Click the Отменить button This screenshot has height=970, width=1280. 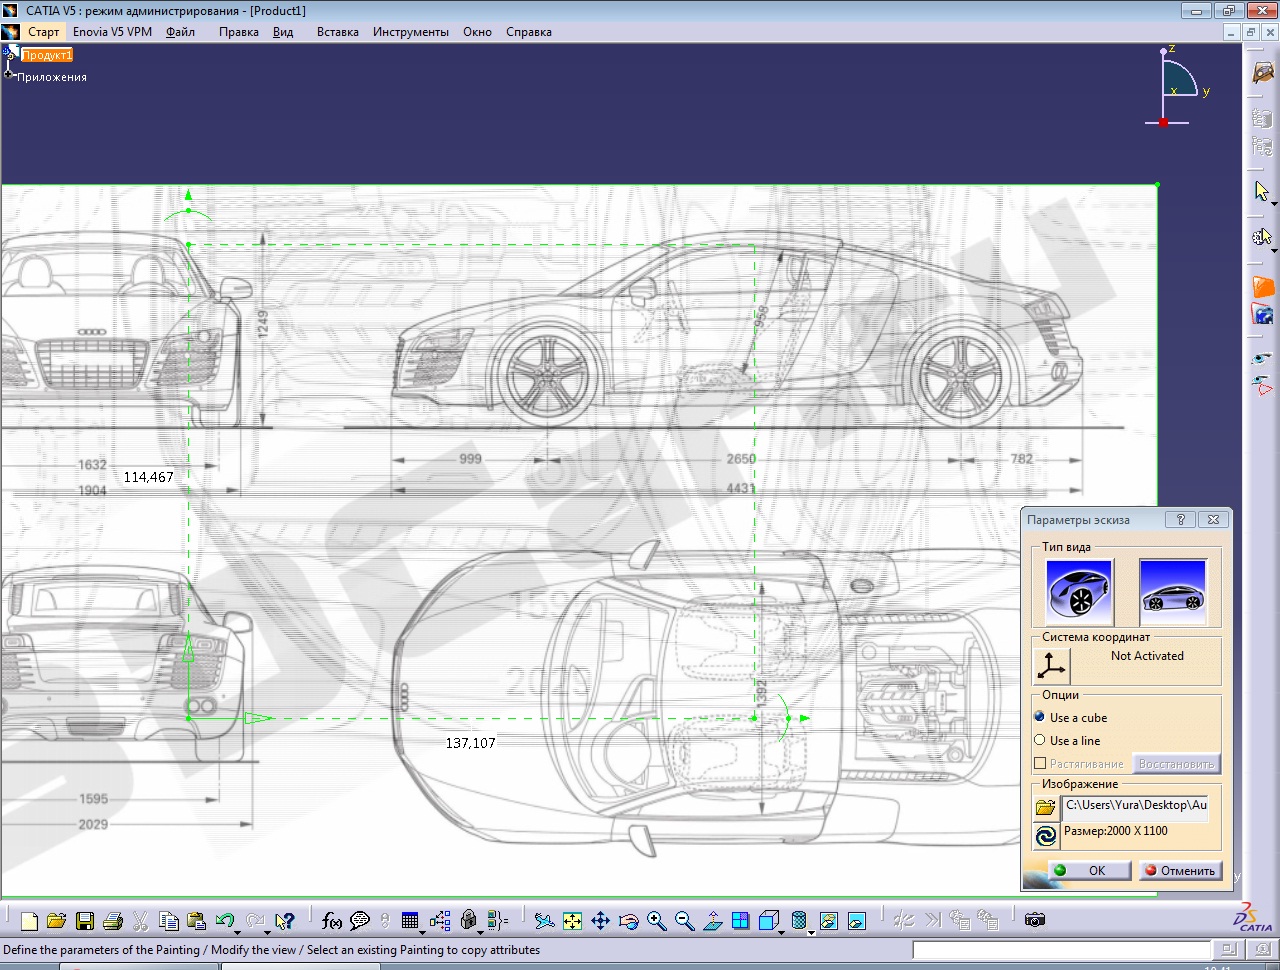click(x=1180, y=871)
